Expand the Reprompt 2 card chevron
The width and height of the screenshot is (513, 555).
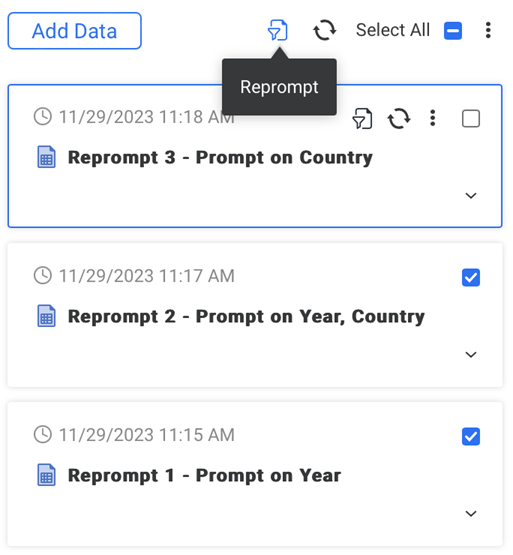coord(471,354)
